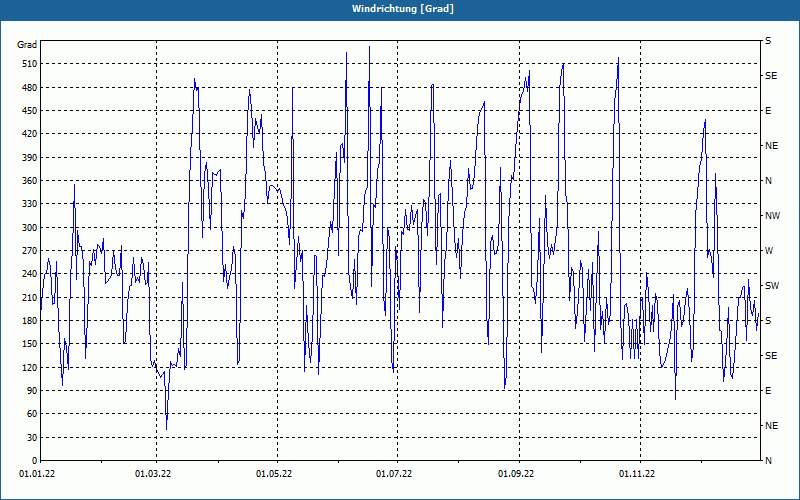Select the 150 y-axis value
The width and height of the screenshot is (800, 500).
tap(30, 344)
